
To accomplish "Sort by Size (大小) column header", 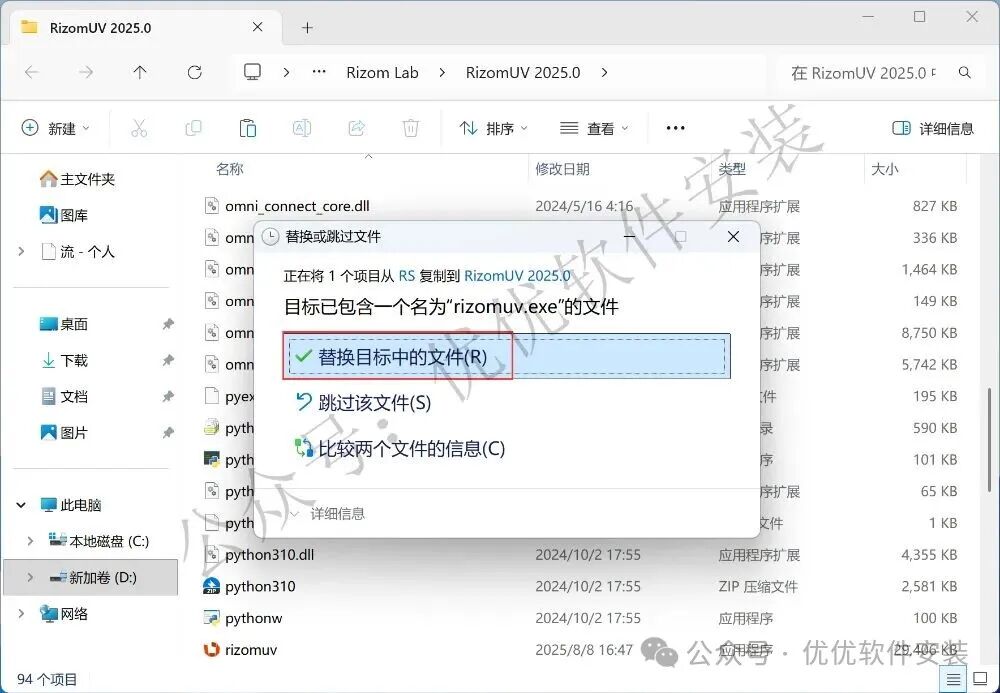I will pyautogui.click(x=885, y=169).
